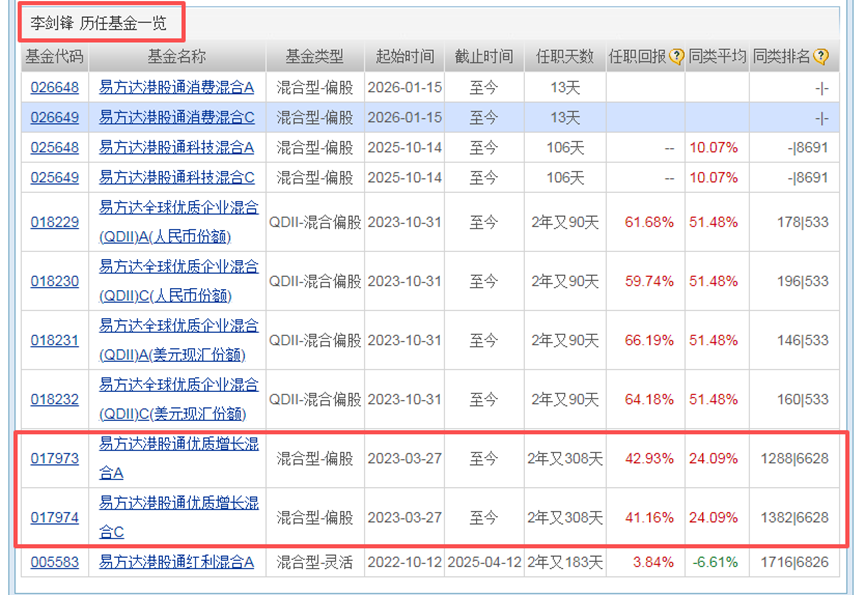The height and width of the screenshot is (595, 865).
Task: Open 易方达港股通科技混合C fund page
Action: click(x=177, y=178)
